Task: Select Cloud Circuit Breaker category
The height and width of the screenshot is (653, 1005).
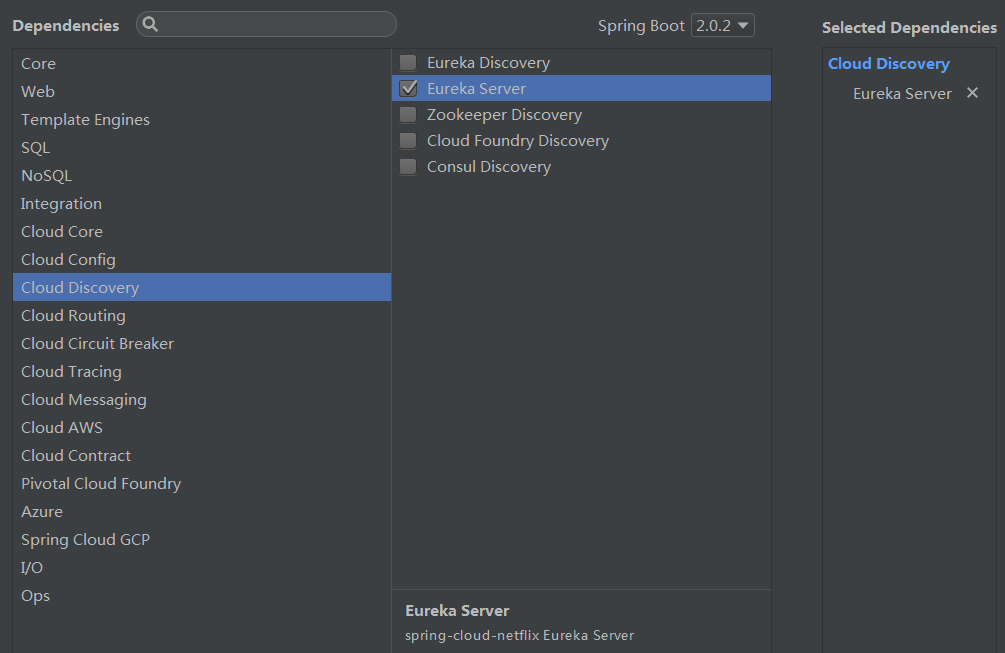Action: click(202, 343)
